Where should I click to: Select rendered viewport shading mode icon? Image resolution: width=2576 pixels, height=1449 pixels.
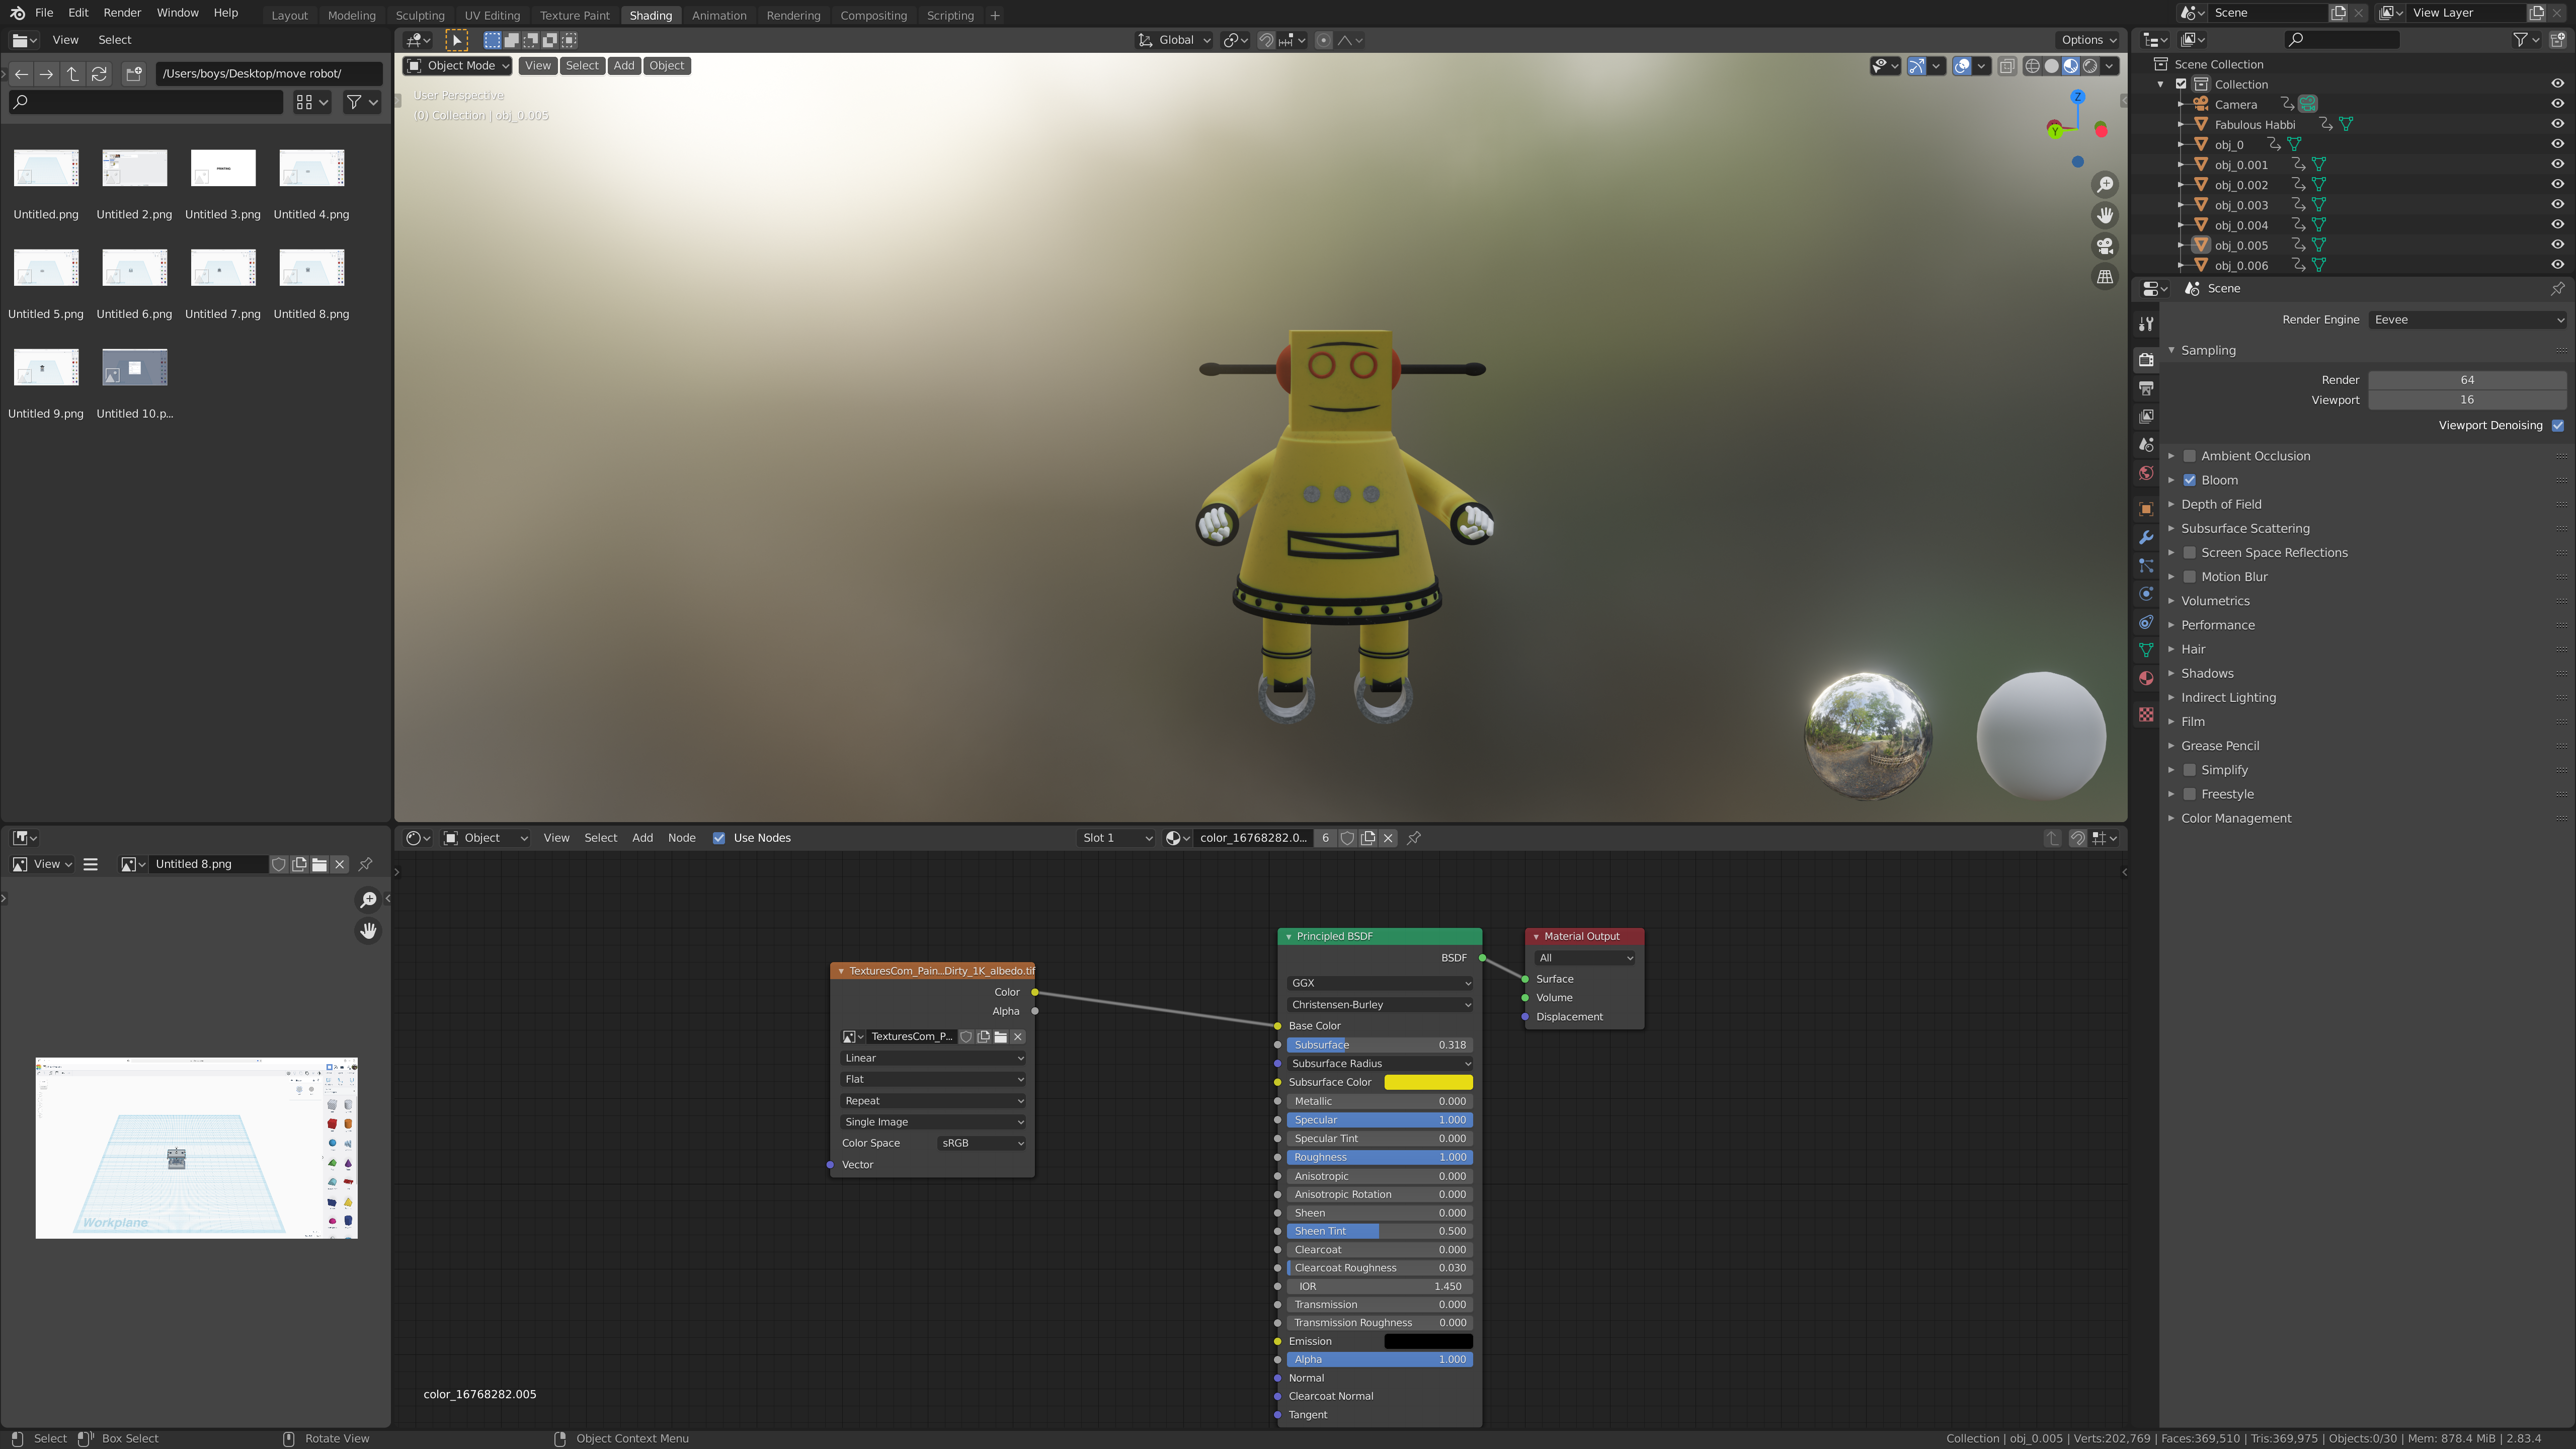click(x=2090, y=66)
